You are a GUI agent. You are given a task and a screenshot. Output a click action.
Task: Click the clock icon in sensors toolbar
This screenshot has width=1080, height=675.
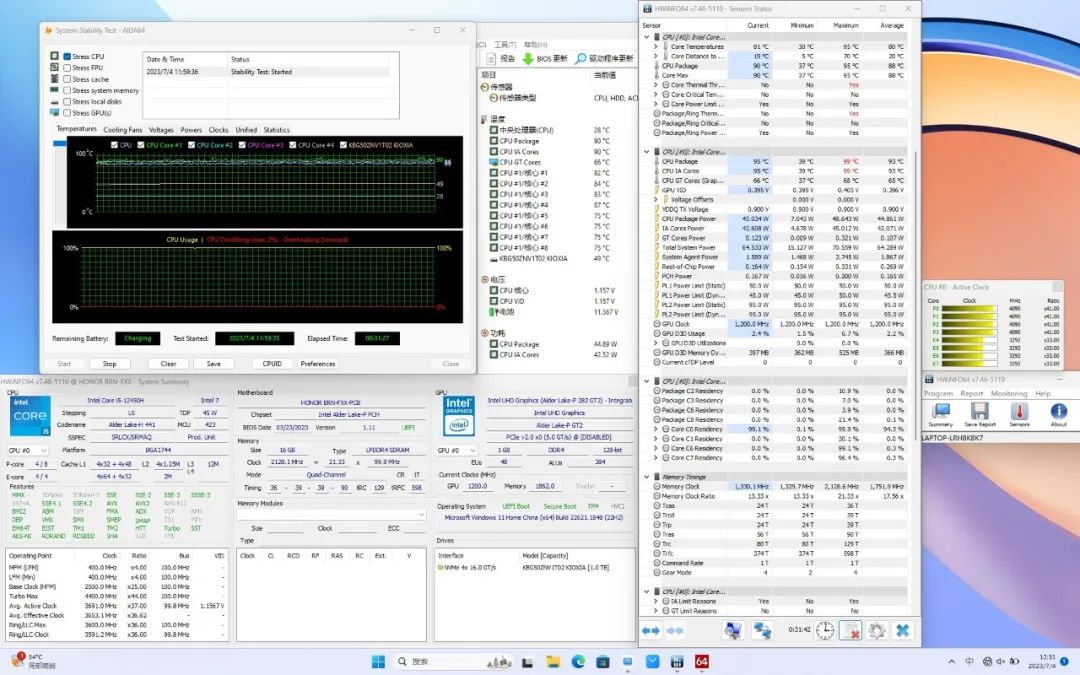pos(825,630)
